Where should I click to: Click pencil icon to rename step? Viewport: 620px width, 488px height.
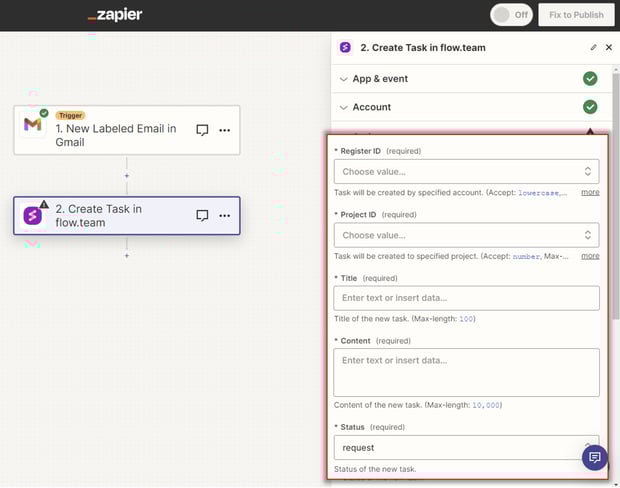pos(594,47)
